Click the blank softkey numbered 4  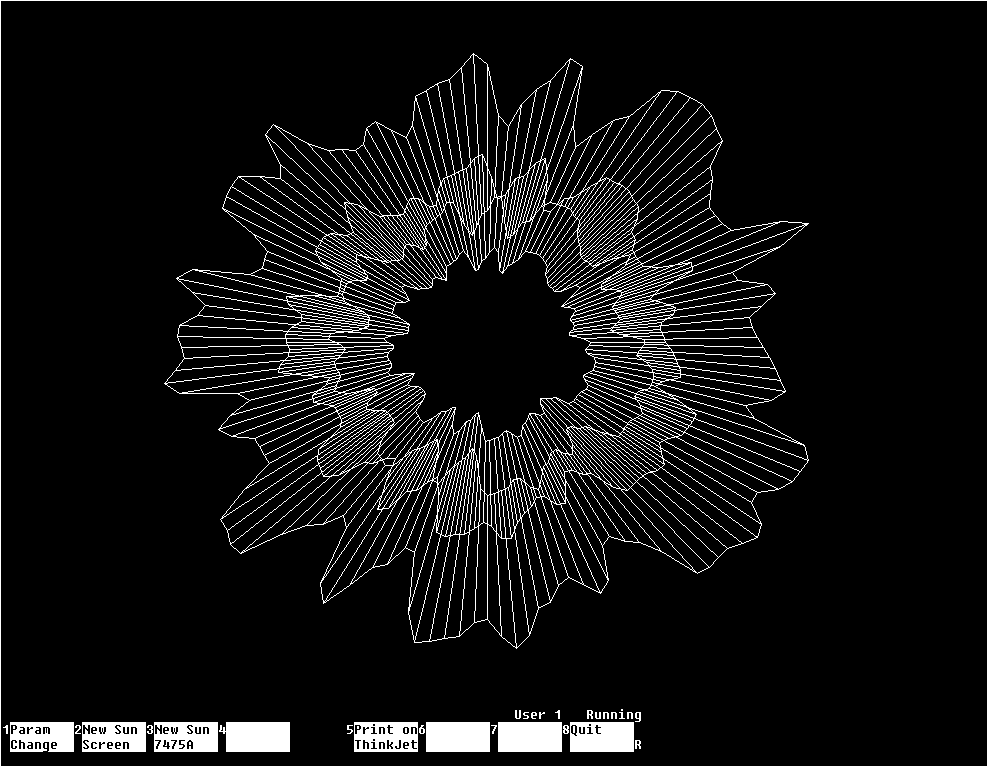coord(257,737)
